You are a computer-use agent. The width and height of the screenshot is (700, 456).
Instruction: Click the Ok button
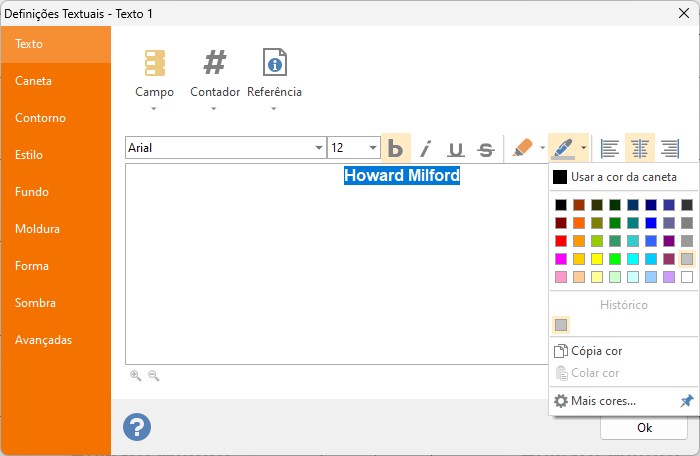(x=644, y=427)
